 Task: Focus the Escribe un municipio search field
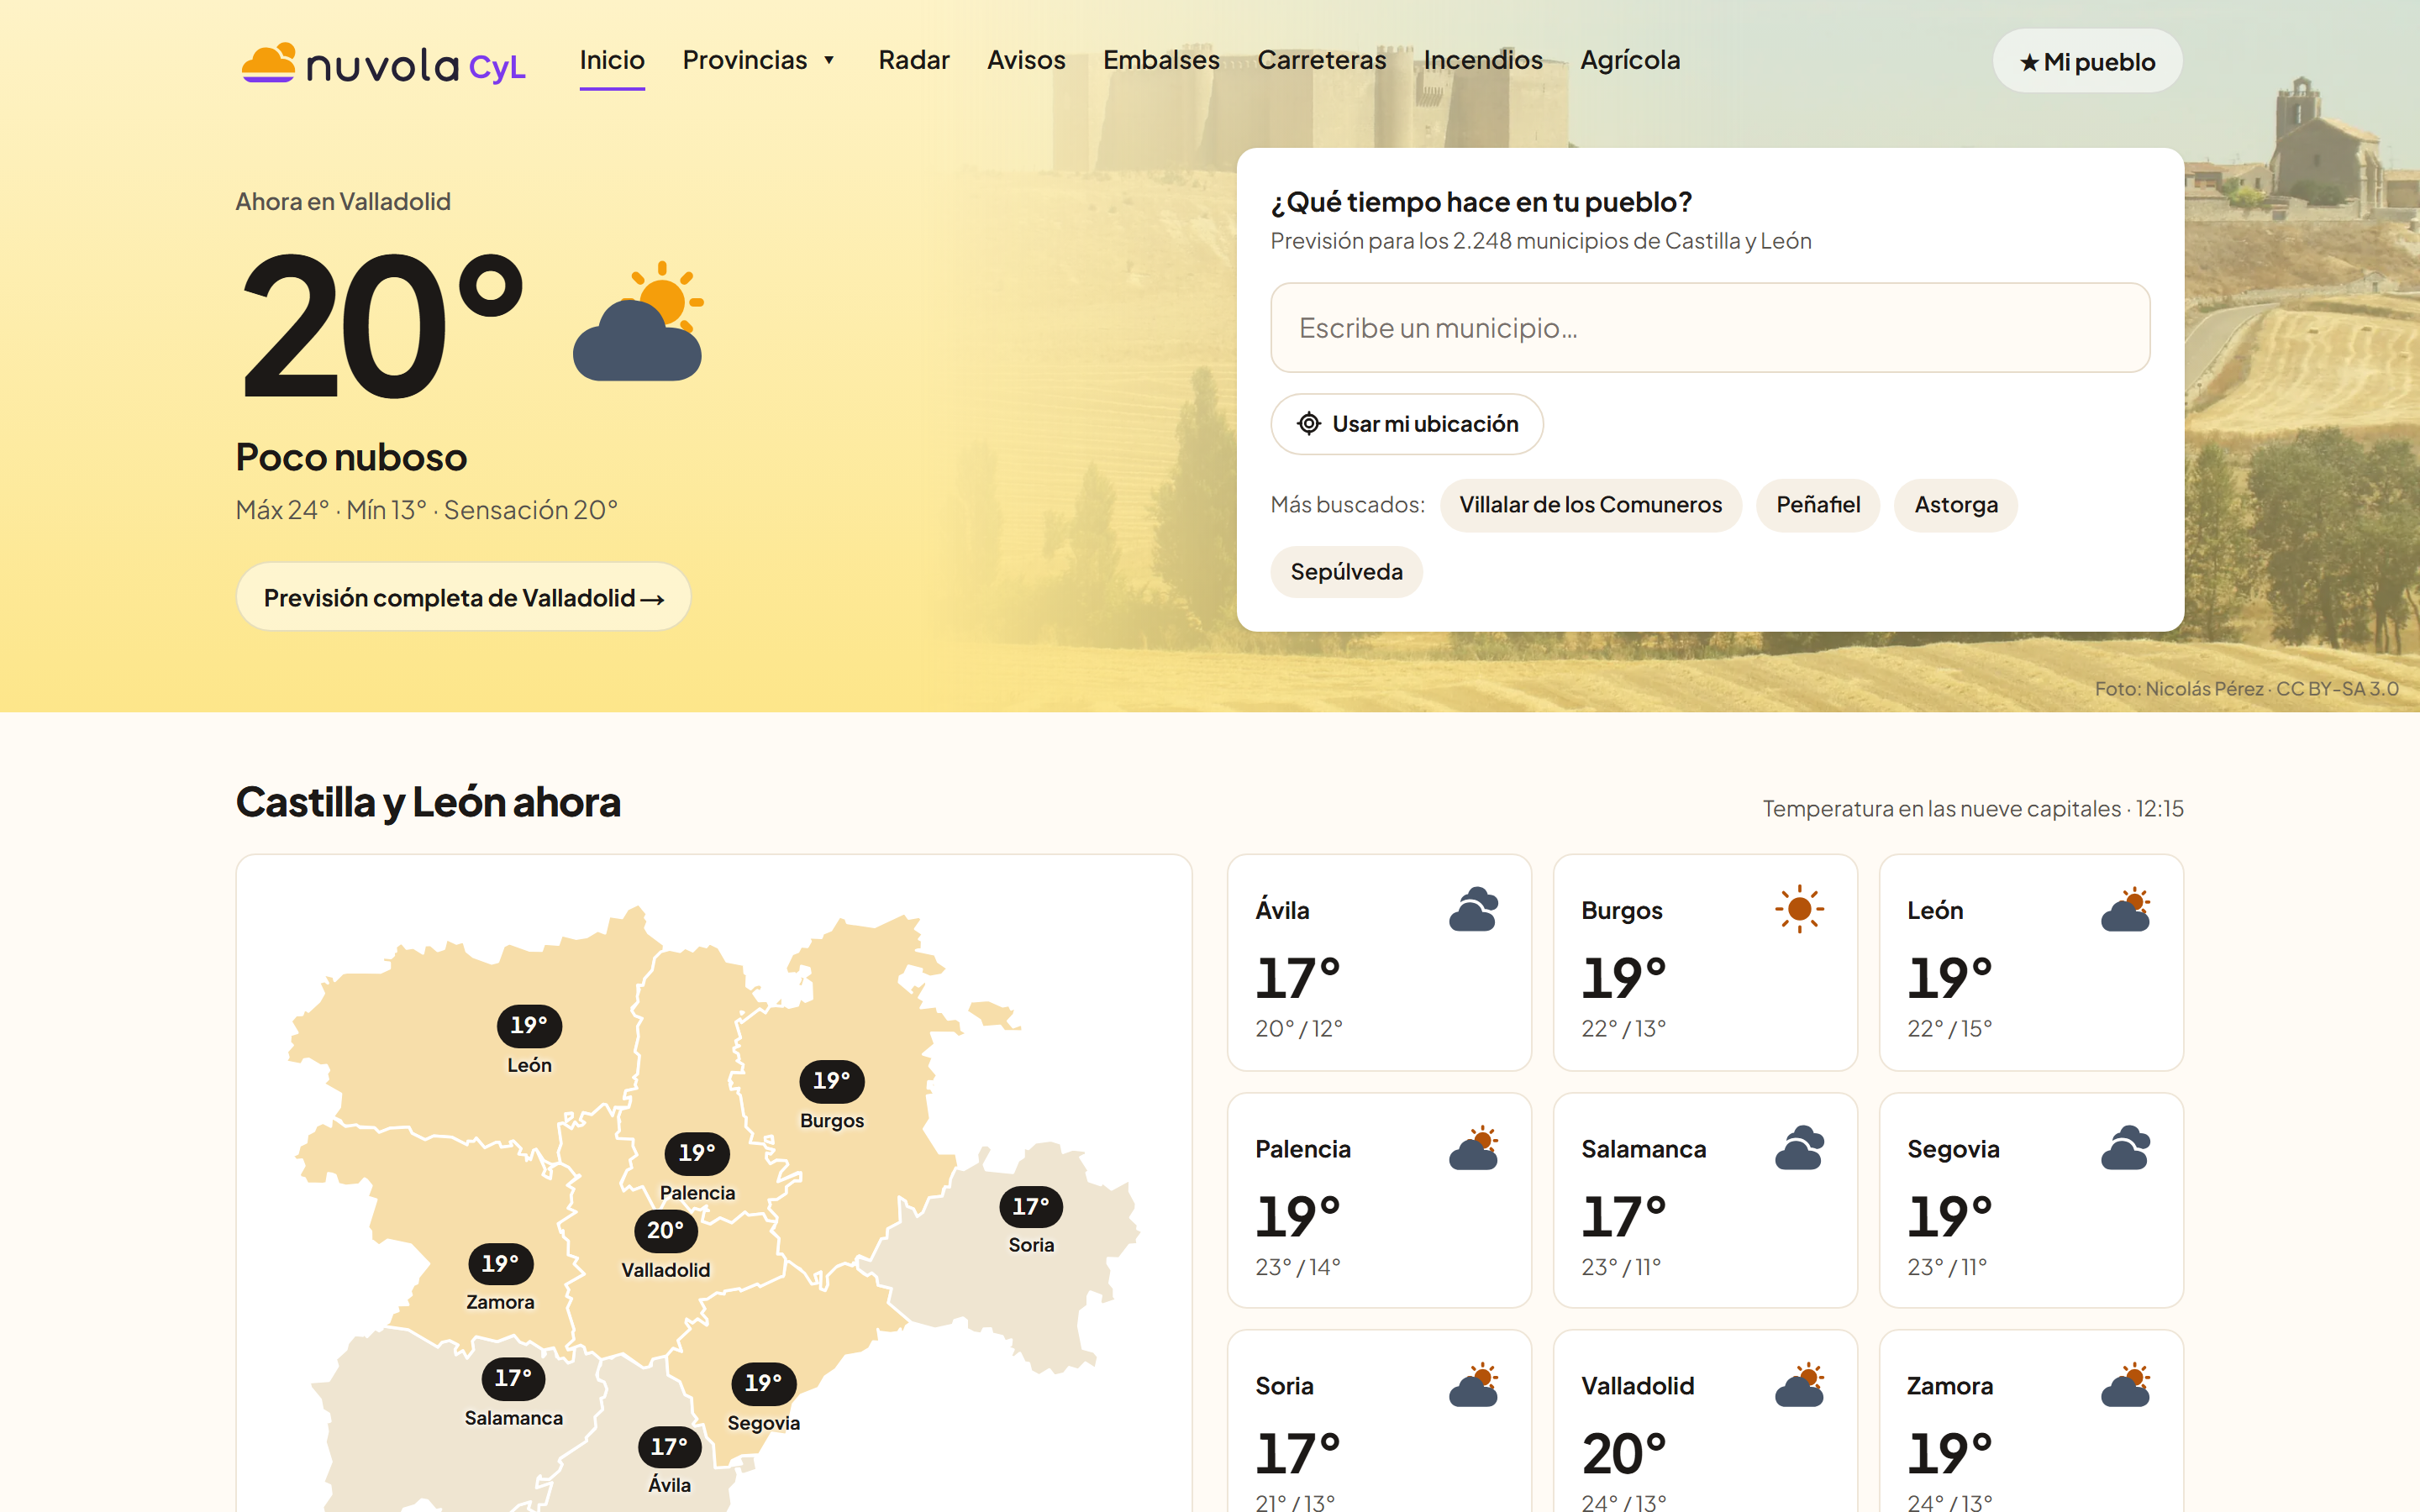(x=1710, y=328)
